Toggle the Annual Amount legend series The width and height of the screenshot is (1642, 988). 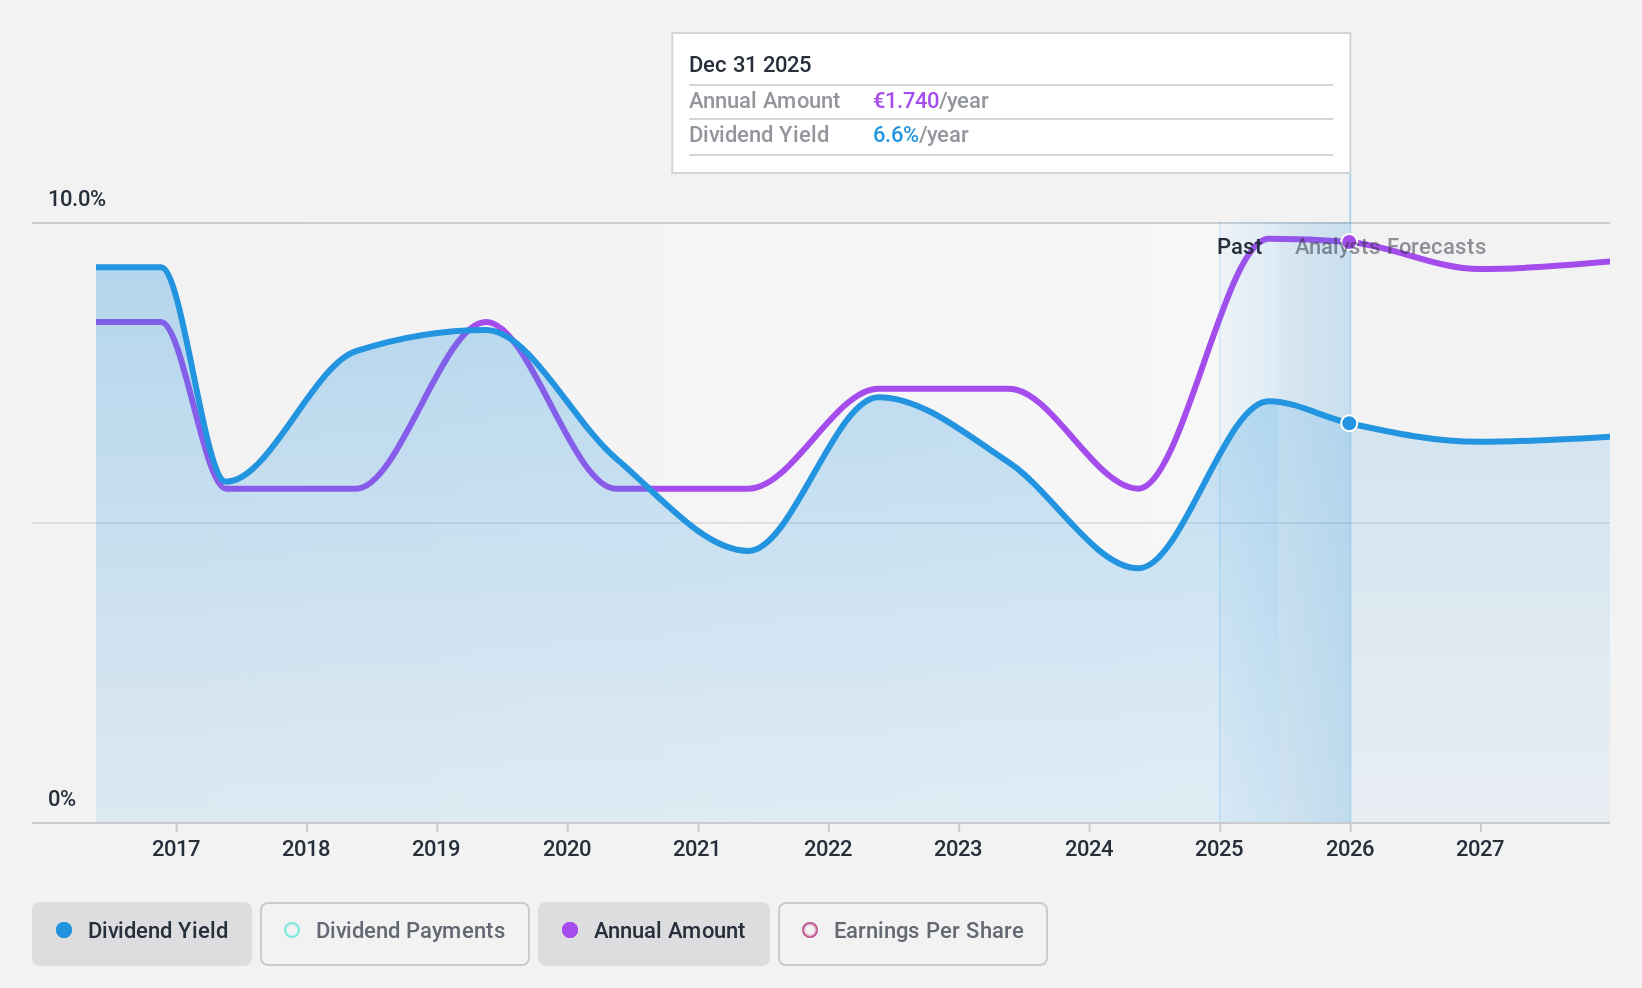654,934
